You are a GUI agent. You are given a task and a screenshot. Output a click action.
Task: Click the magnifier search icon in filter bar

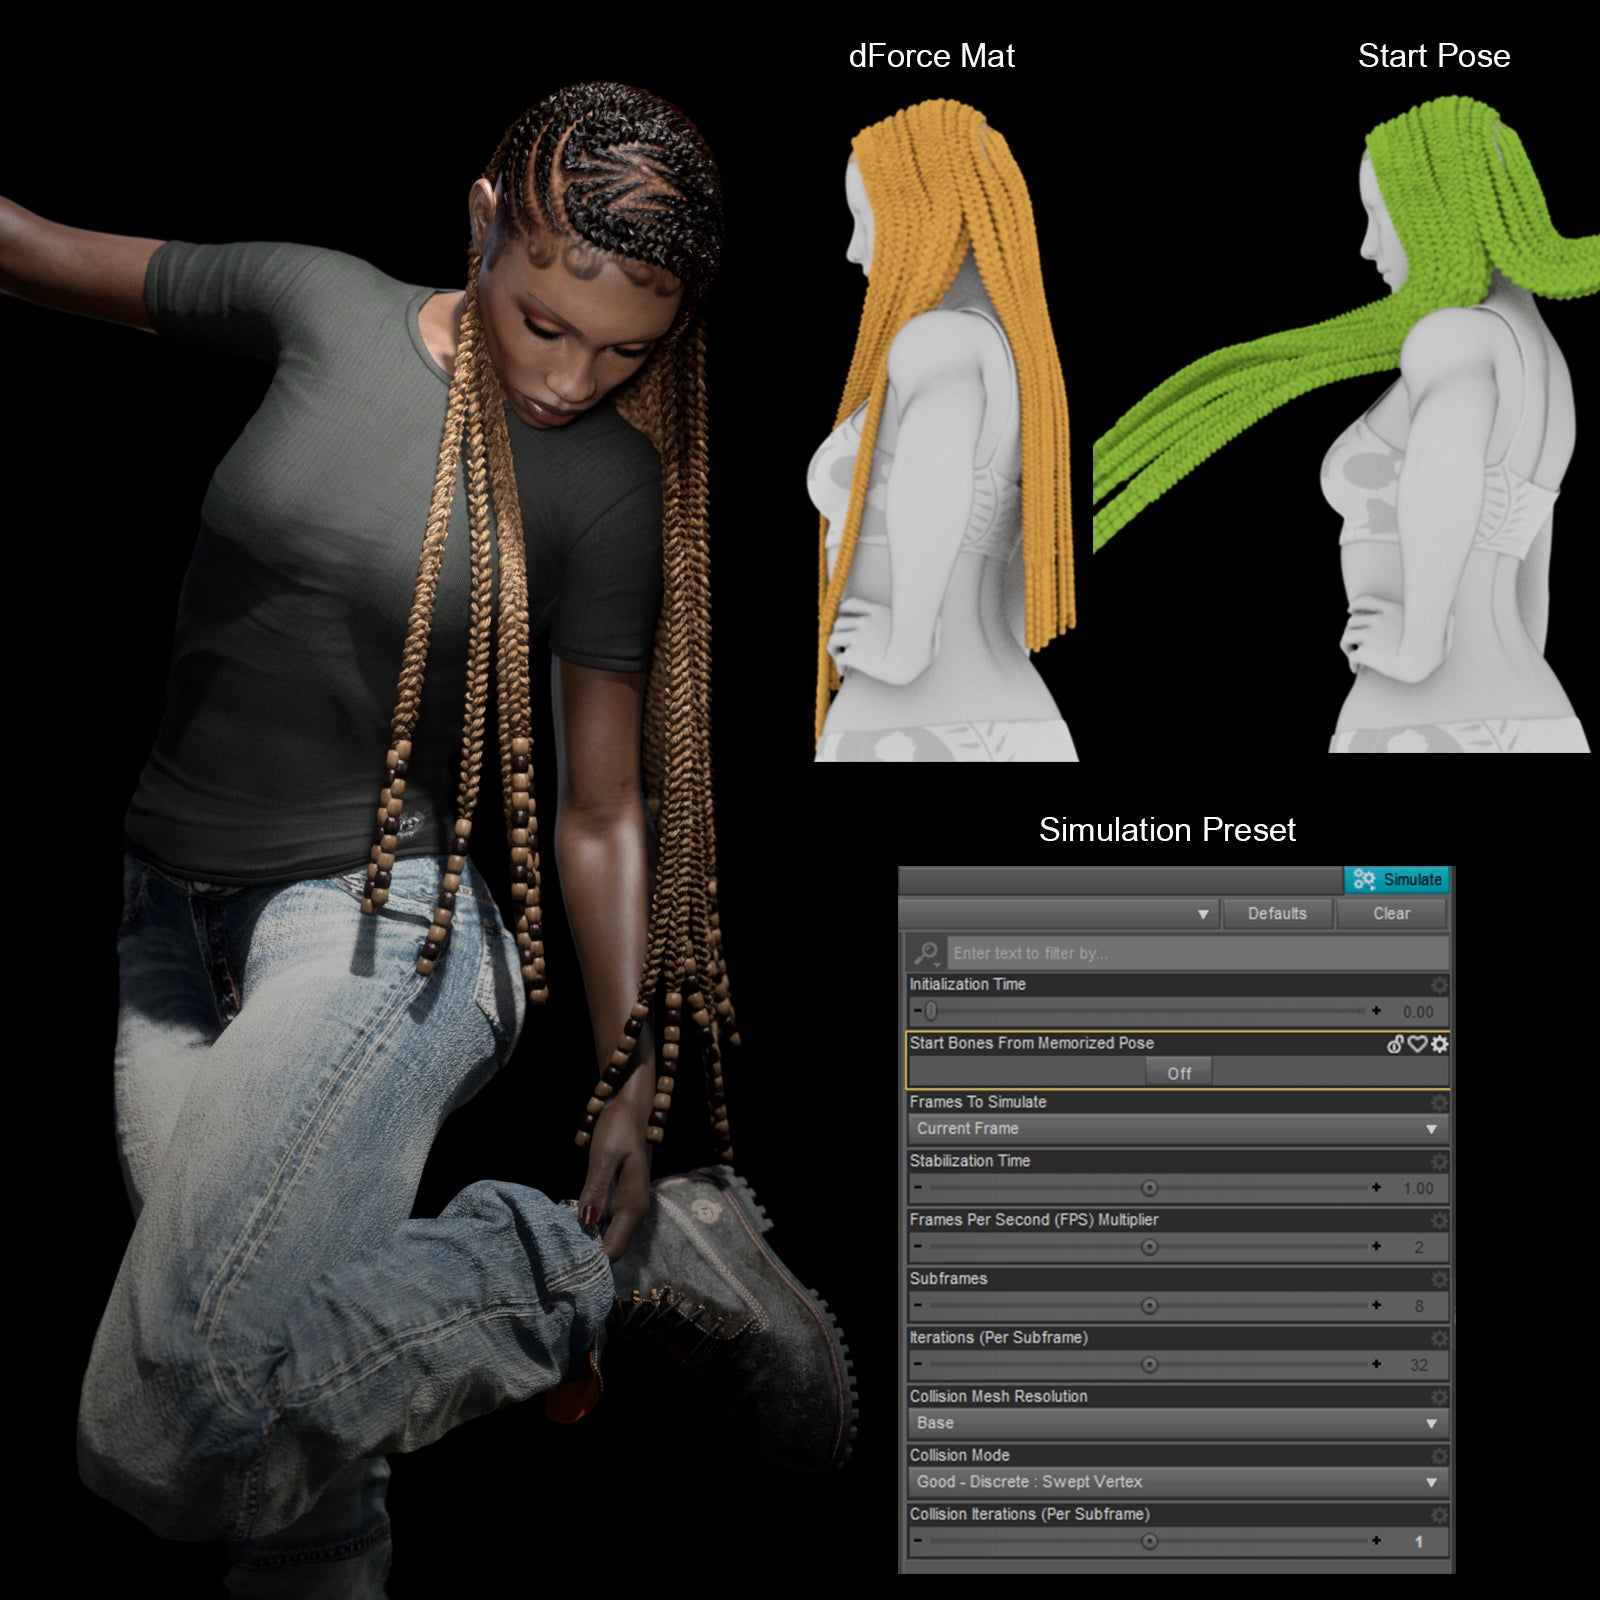pyautogui.click(x=927, y=953)
